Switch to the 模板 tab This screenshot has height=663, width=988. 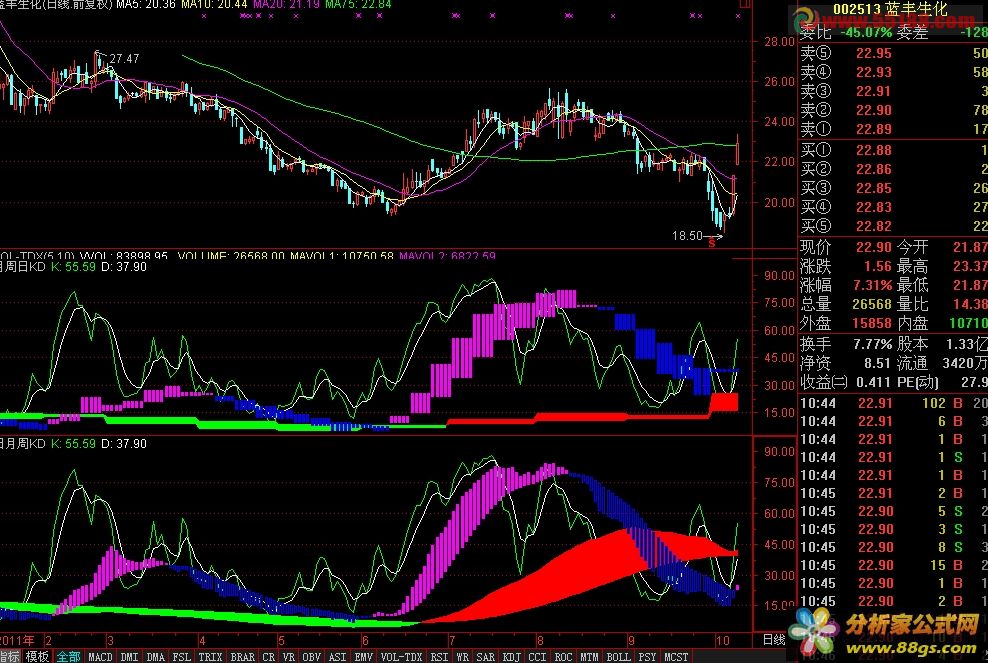(x=37, y=656)
